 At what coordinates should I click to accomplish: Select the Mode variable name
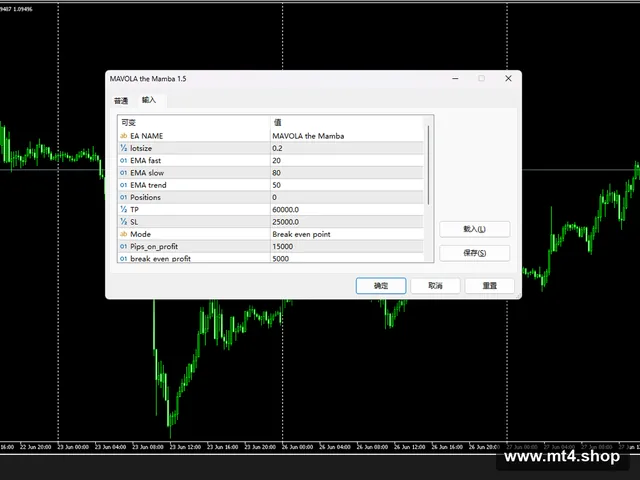click(140, 234)
